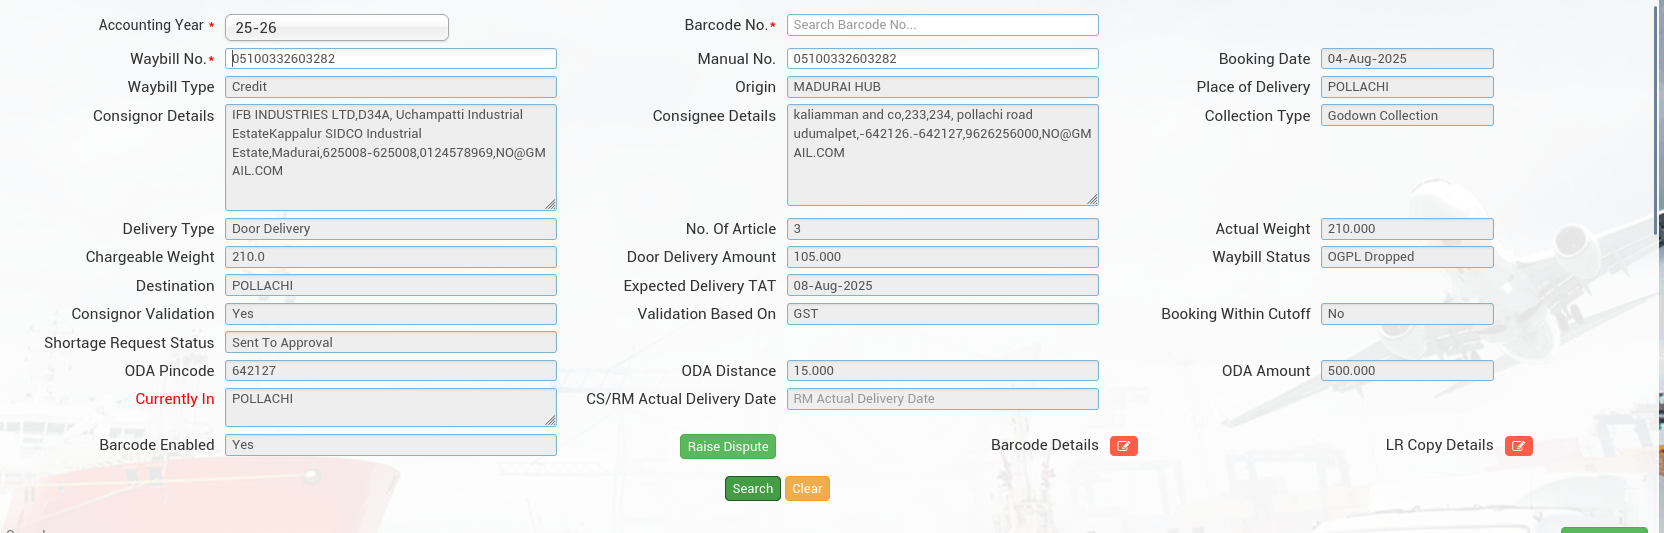1664x533 pixels.
Task: Click the vertical page scrollbar
Action: pyautogui.click(x=1657, y=120)
